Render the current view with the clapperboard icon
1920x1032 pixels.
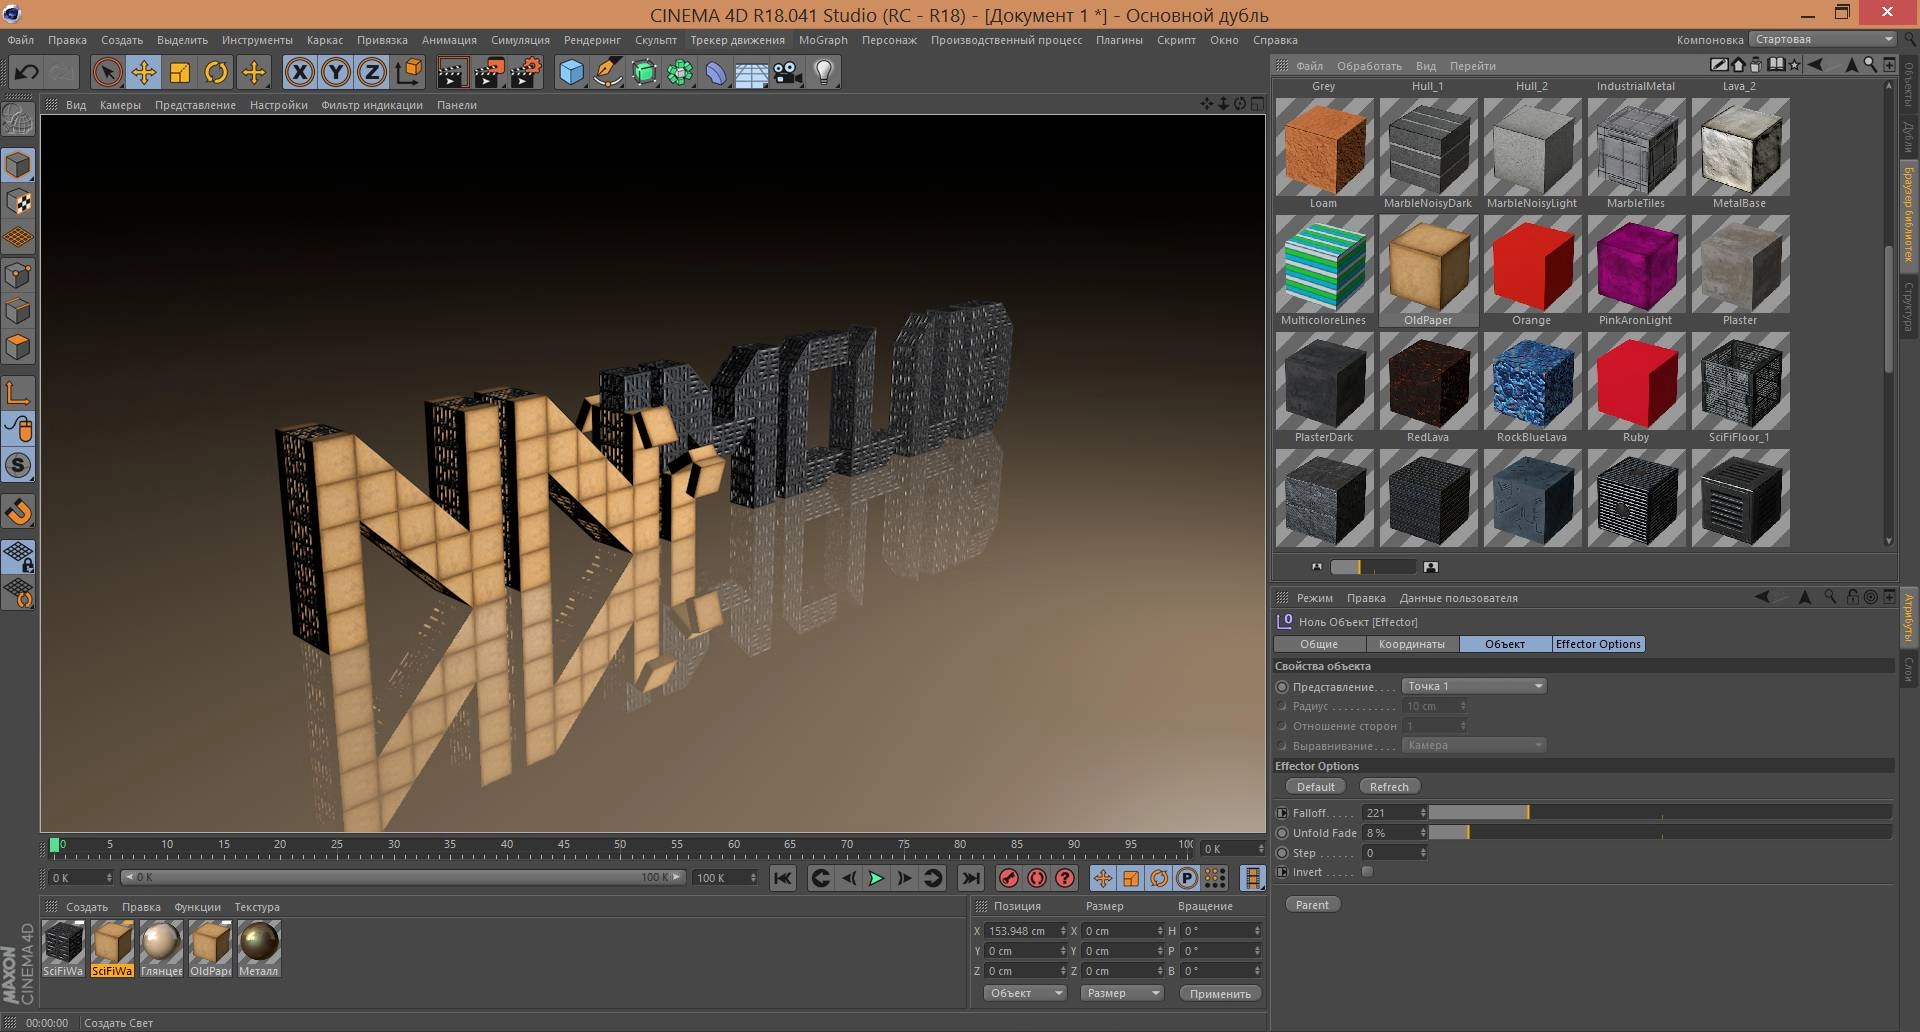click(x=452, y=72)
